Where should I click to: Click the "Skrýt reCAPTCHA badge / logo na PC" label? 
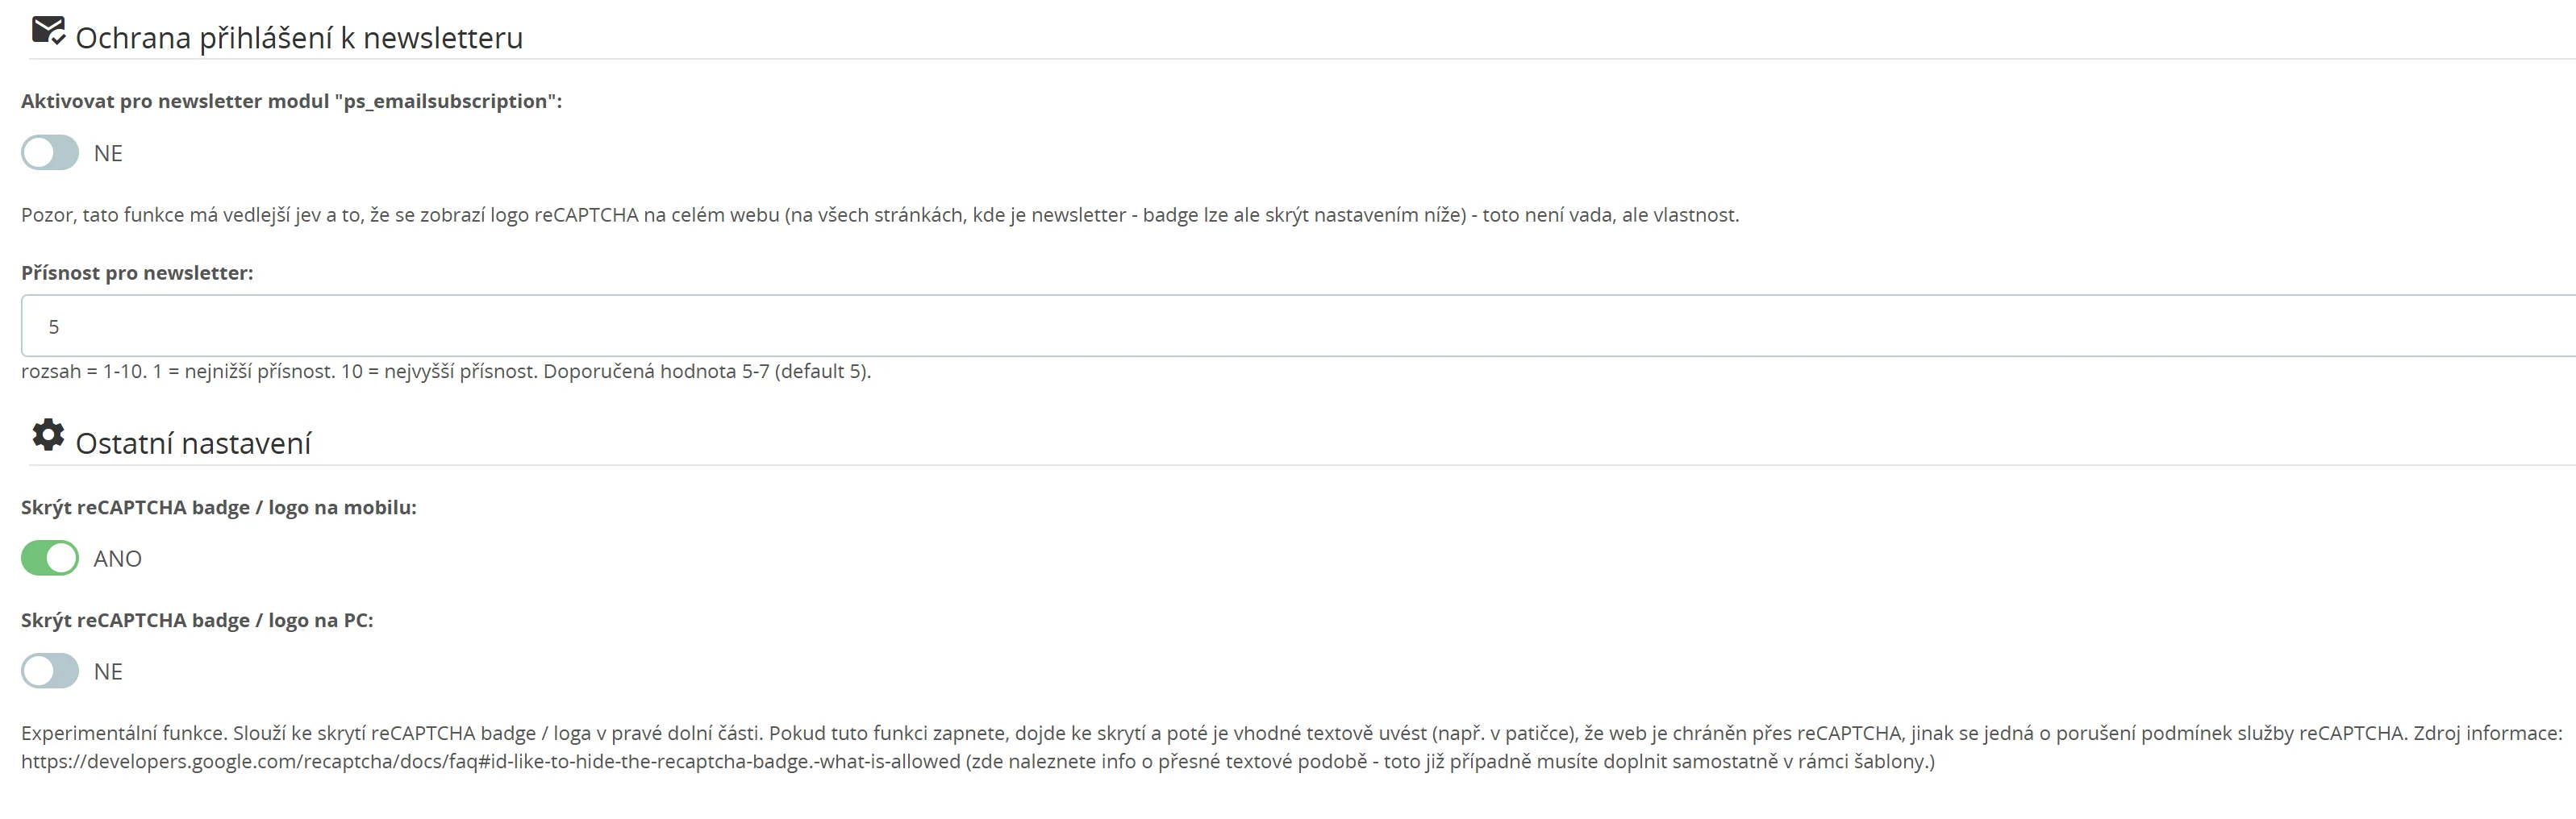point(197,620)
